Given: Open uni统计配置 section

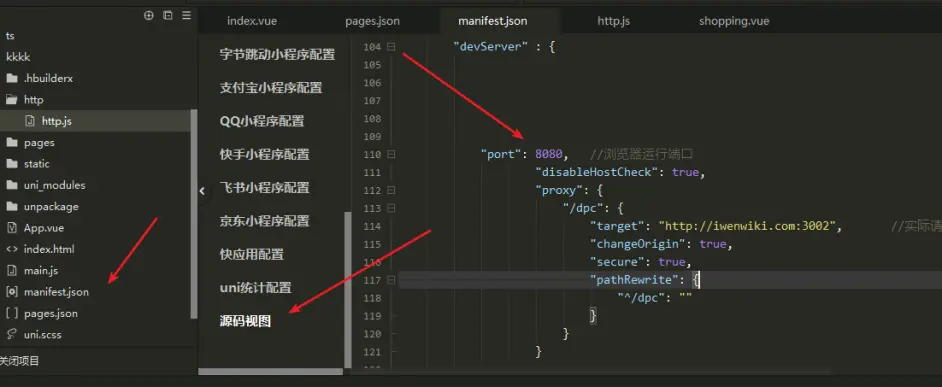Looking at the screenshot, I should [x=255, y=288].
